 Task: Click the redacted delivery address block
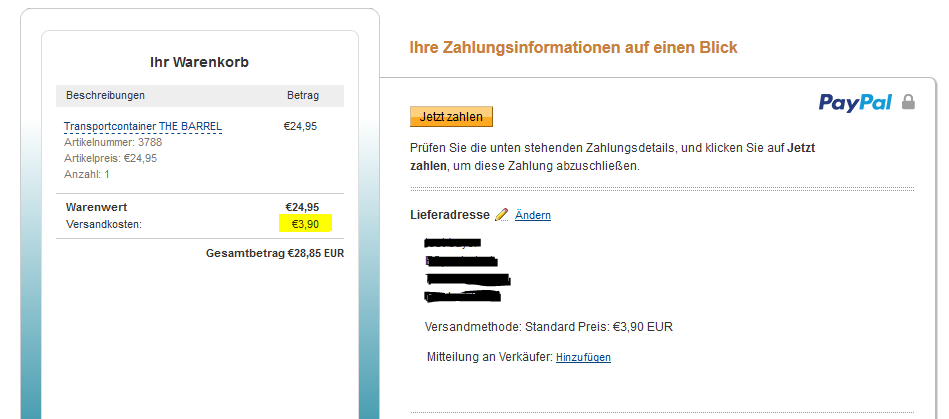pos(465,270)
